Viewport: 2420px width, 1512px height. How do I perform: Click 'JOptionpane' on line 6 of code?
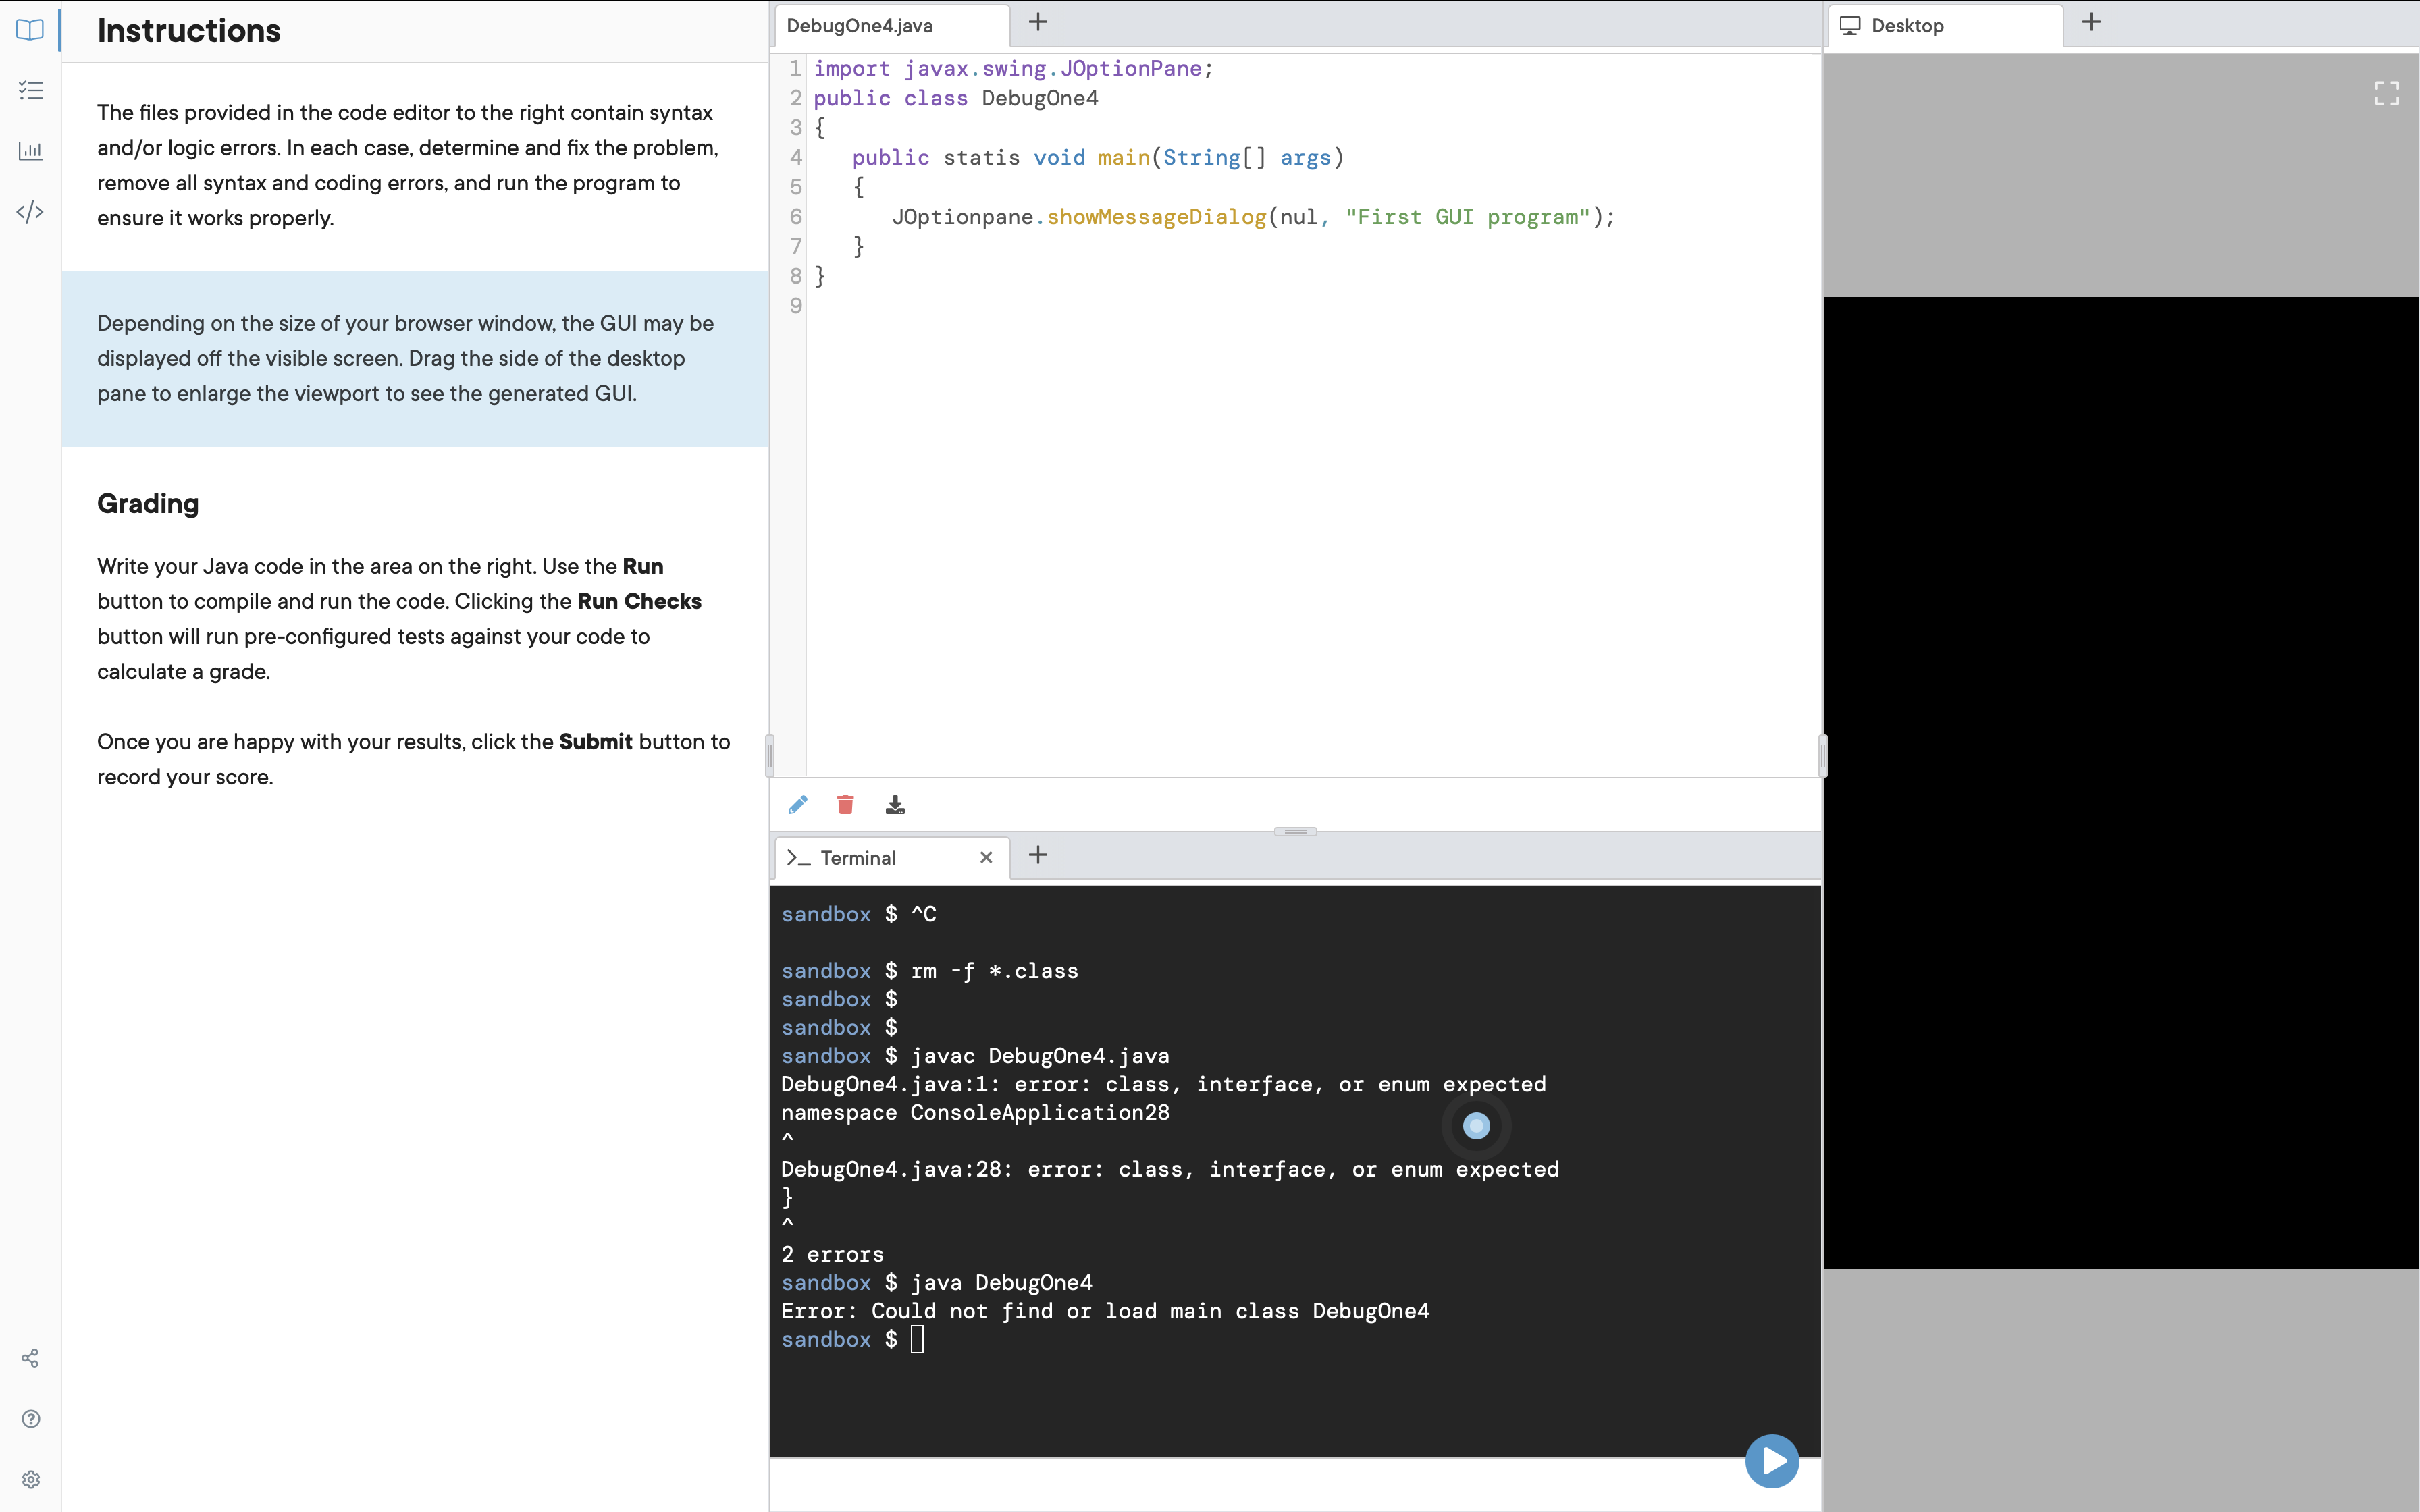click(x=962, y=217)
